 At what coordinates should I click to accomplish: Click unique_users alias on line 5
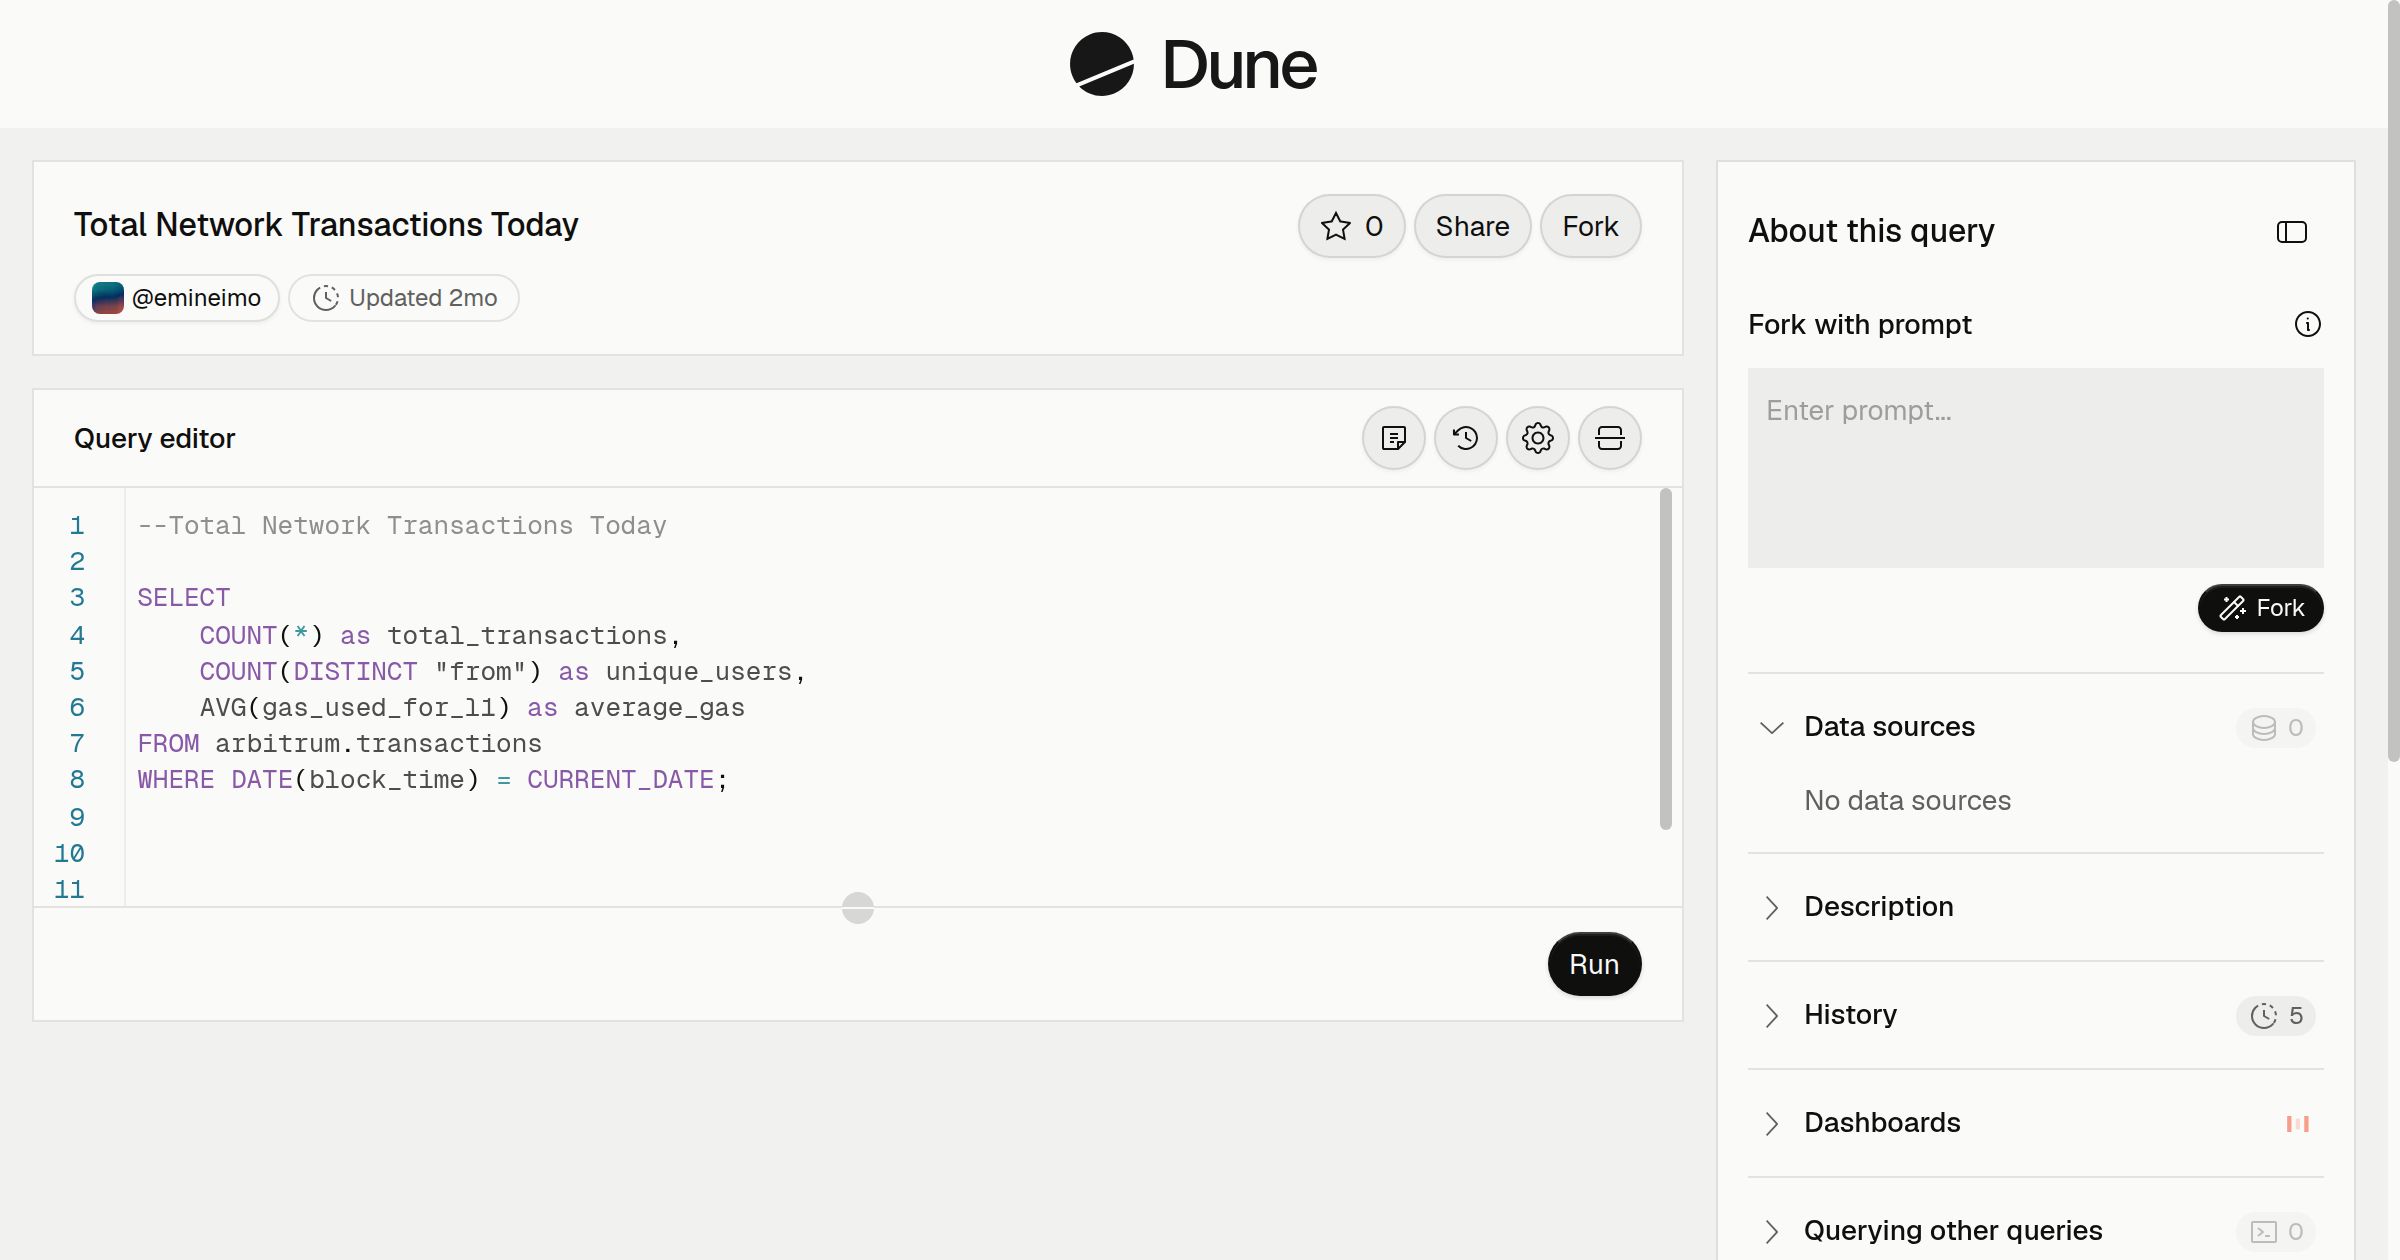pos(699,672)
